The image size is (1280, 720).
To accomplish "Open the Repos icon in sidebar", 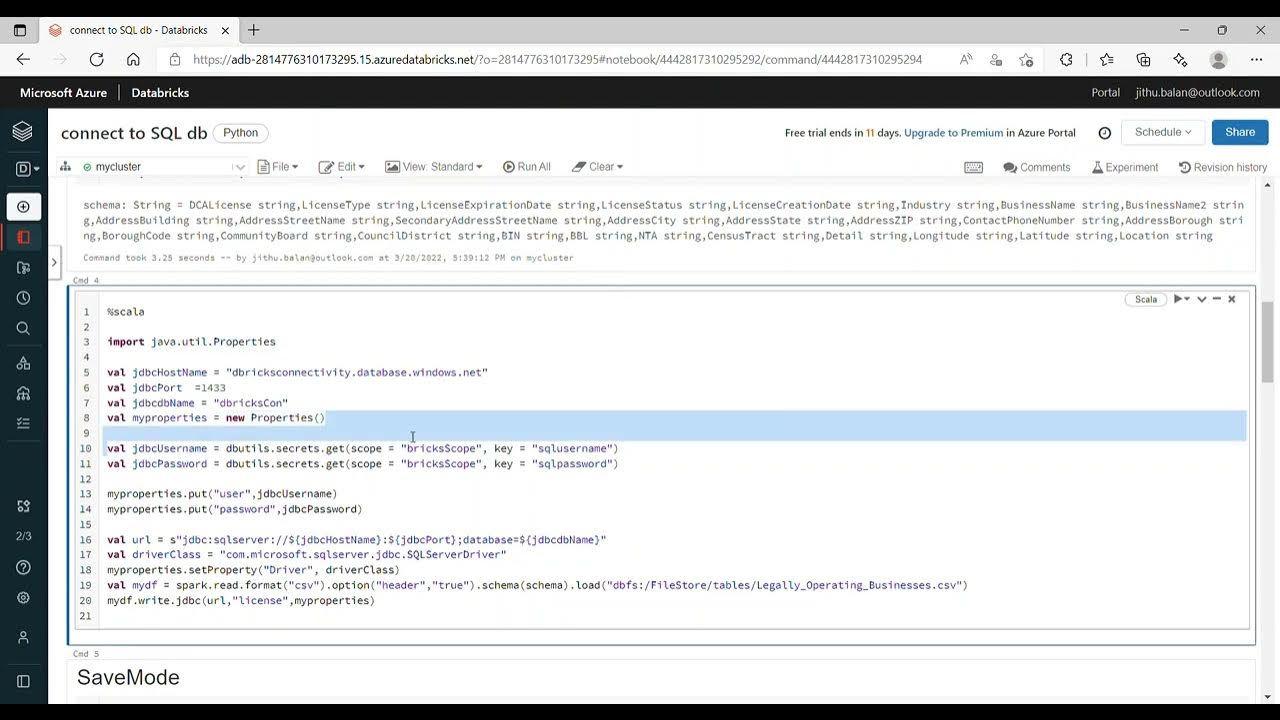I will coord(23,267).
